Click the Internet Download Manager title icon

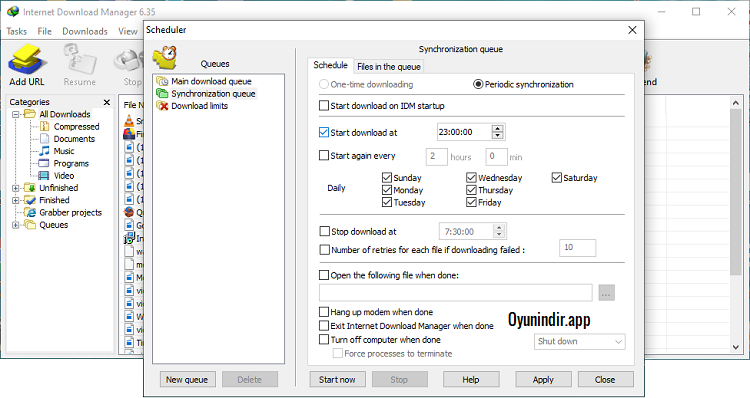13,11
